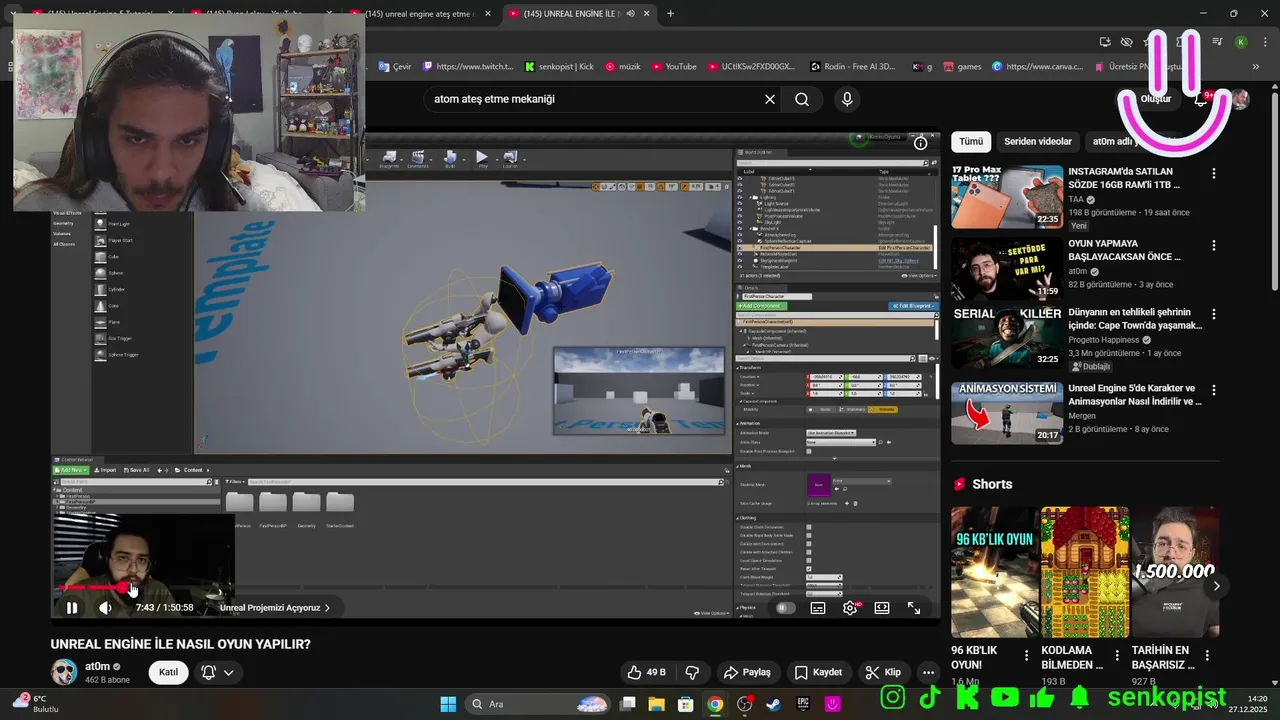Dislike the video
Viewport: 1280px width, 720px height.
pyautogui.click(x=692, y=672)
